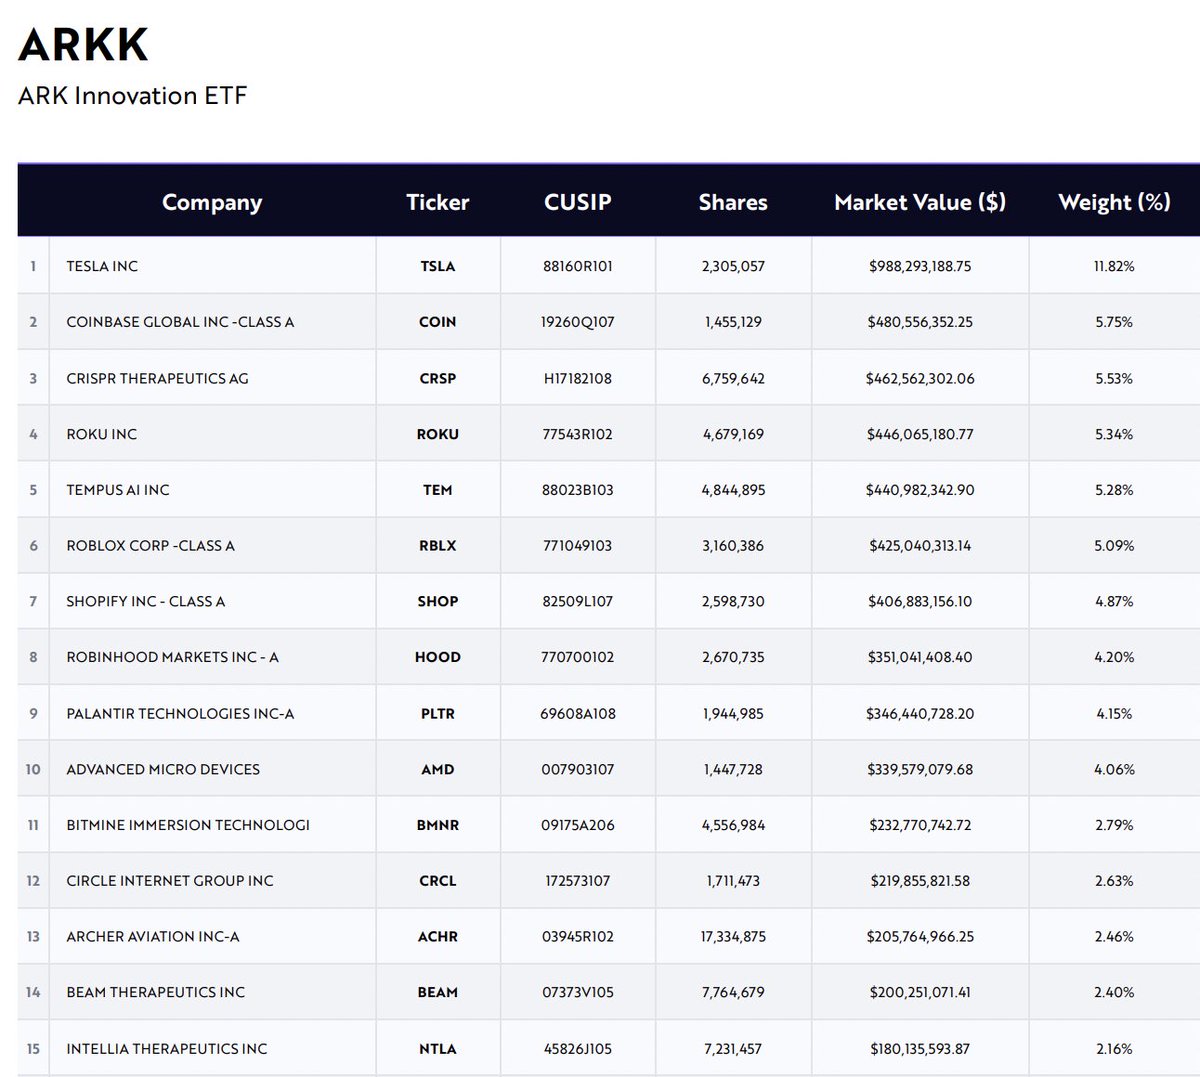Select the BEAM THERAPEUTICS INC company name
The image size is (1200, 1077).
click(155, 992)
